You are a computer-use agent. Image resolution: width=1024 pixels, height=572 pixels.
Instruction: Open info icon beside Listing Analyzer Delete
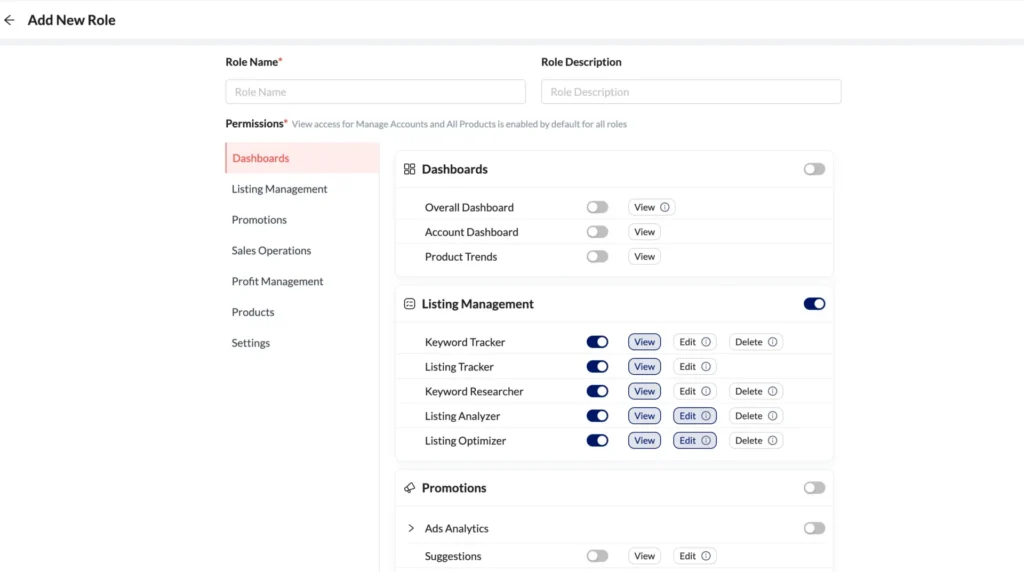click(x=773, y=416)
